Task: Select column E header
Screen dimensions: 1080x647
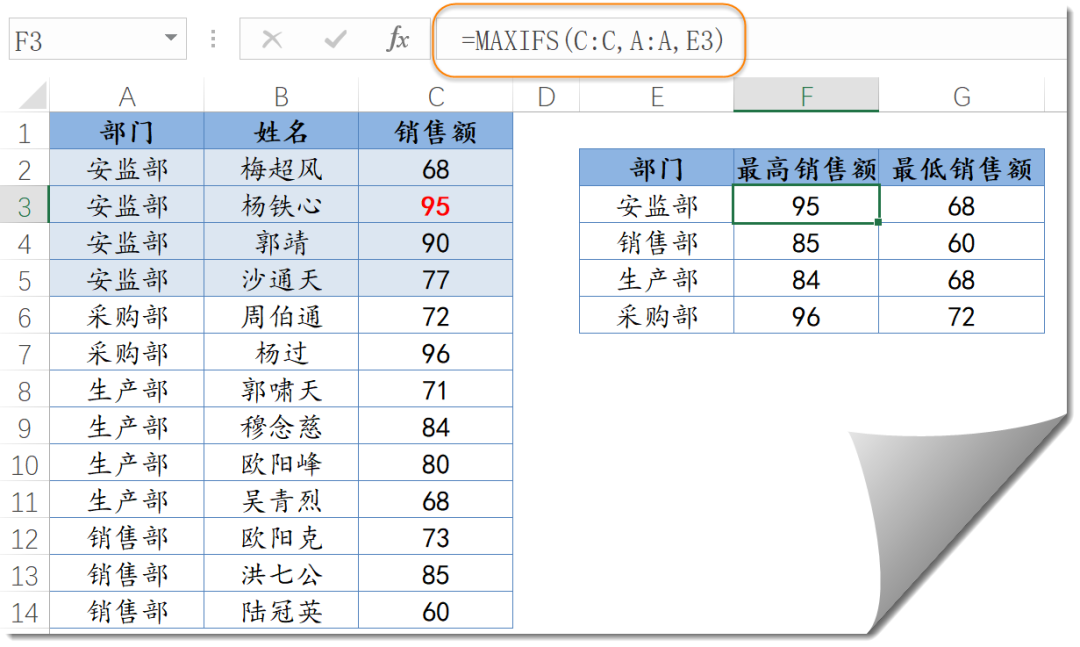Action: coord(657,96)
